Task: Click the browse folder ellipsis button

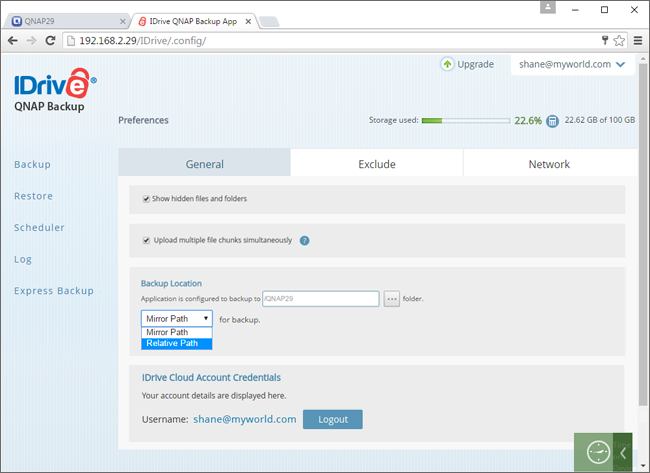Action: click(x=391, y=298)
